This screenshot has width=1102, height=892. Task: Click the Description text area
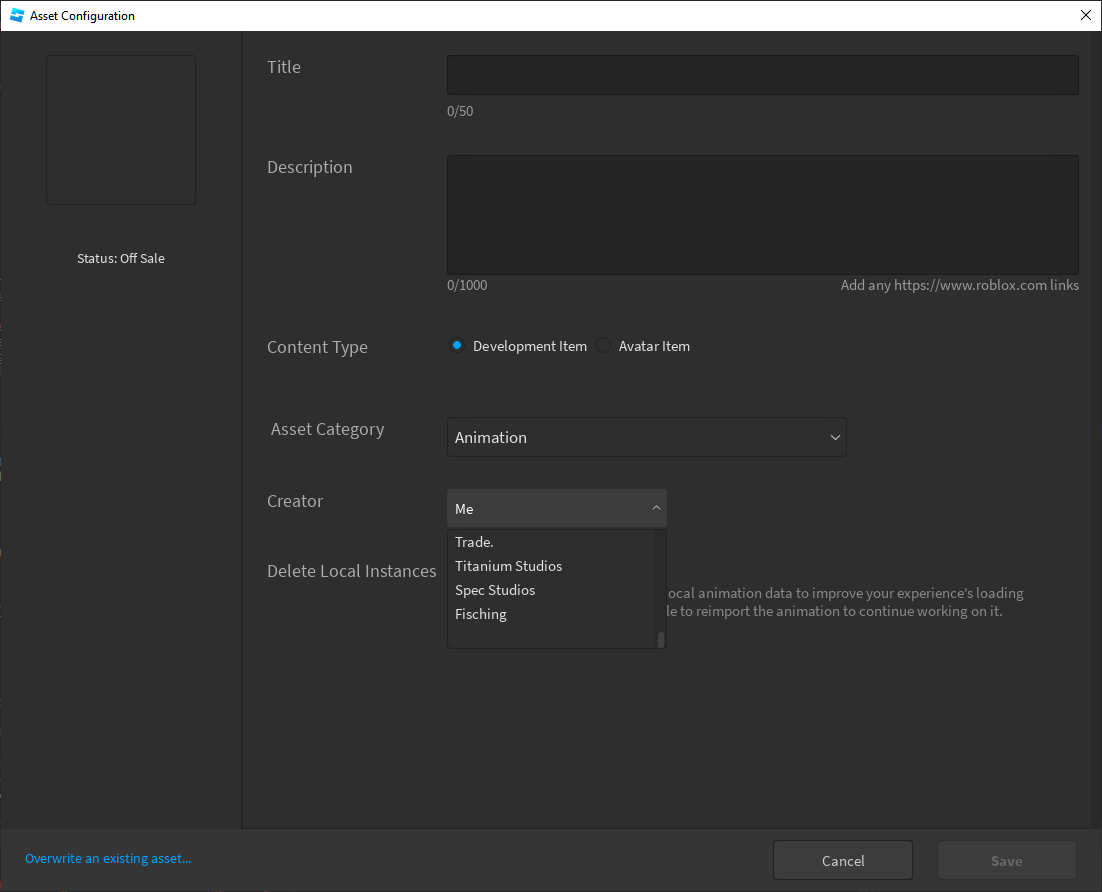coord(762,214)
